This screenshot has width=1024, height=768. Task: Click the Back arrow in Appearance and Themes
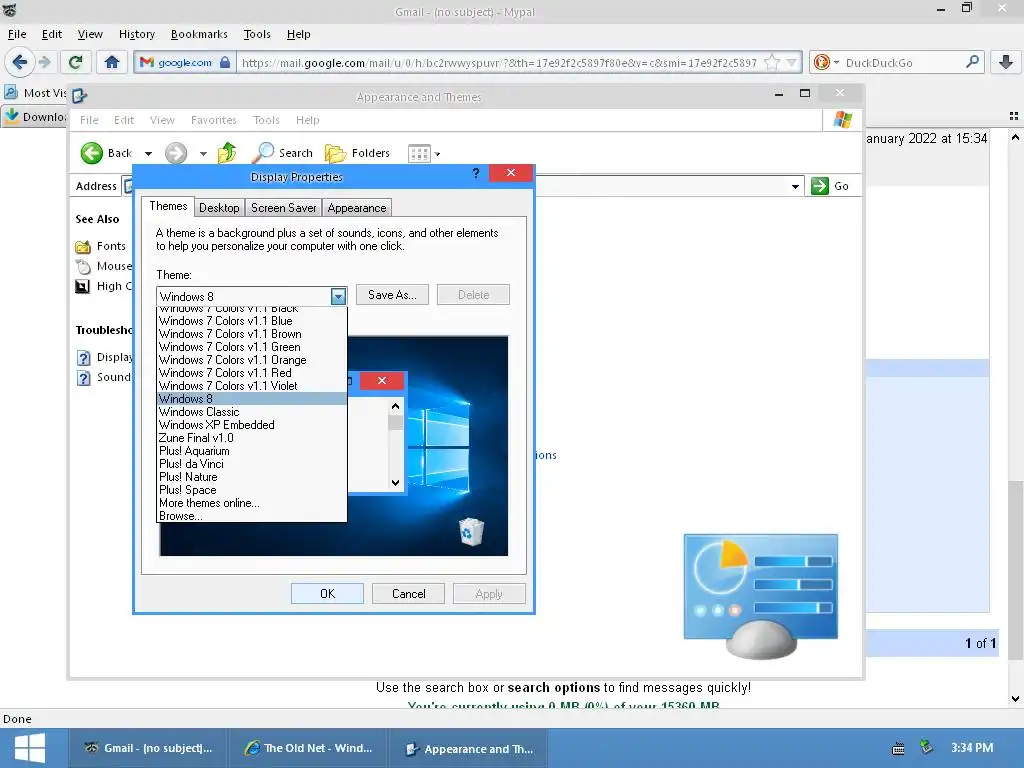pos(92,153)
